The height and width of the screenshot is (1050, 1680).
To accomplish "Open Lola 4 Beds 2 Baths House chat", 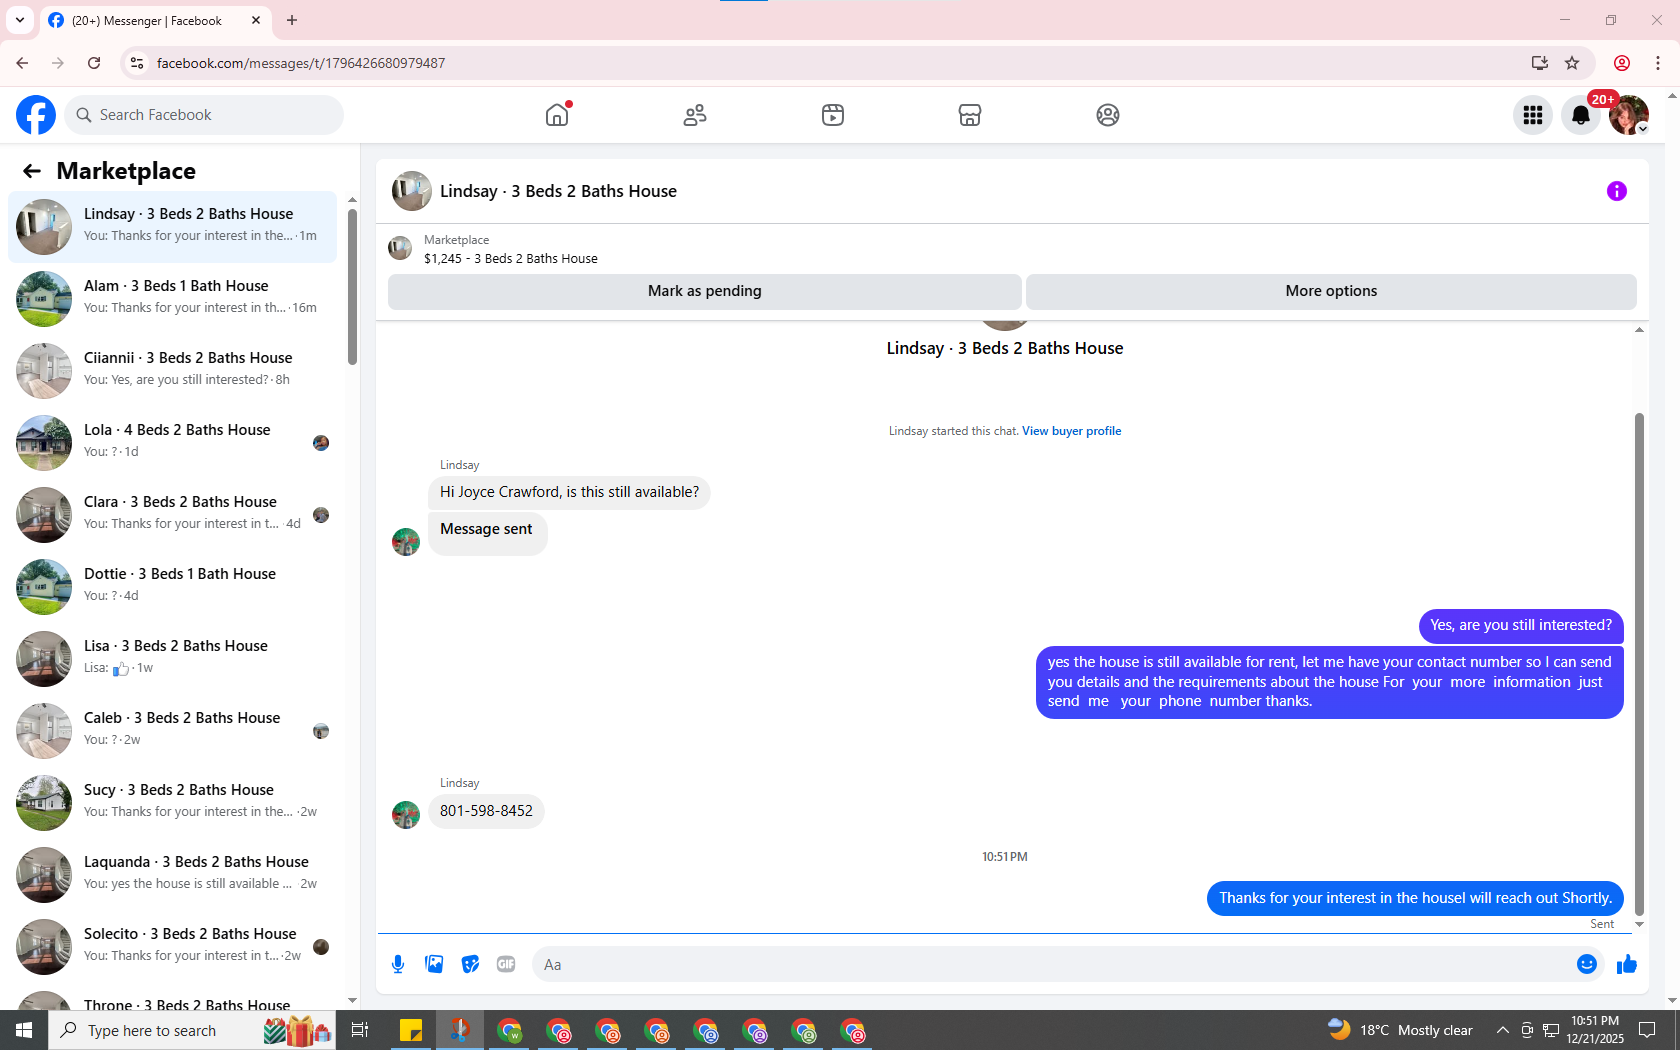I will click(x=173, y=443).
